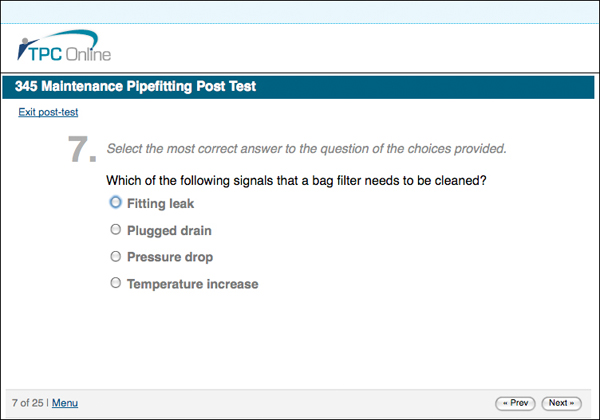Choose the Plugged drain radio option
The height and width of the screenshot is (420, 600).
click(x=116, y=230)
